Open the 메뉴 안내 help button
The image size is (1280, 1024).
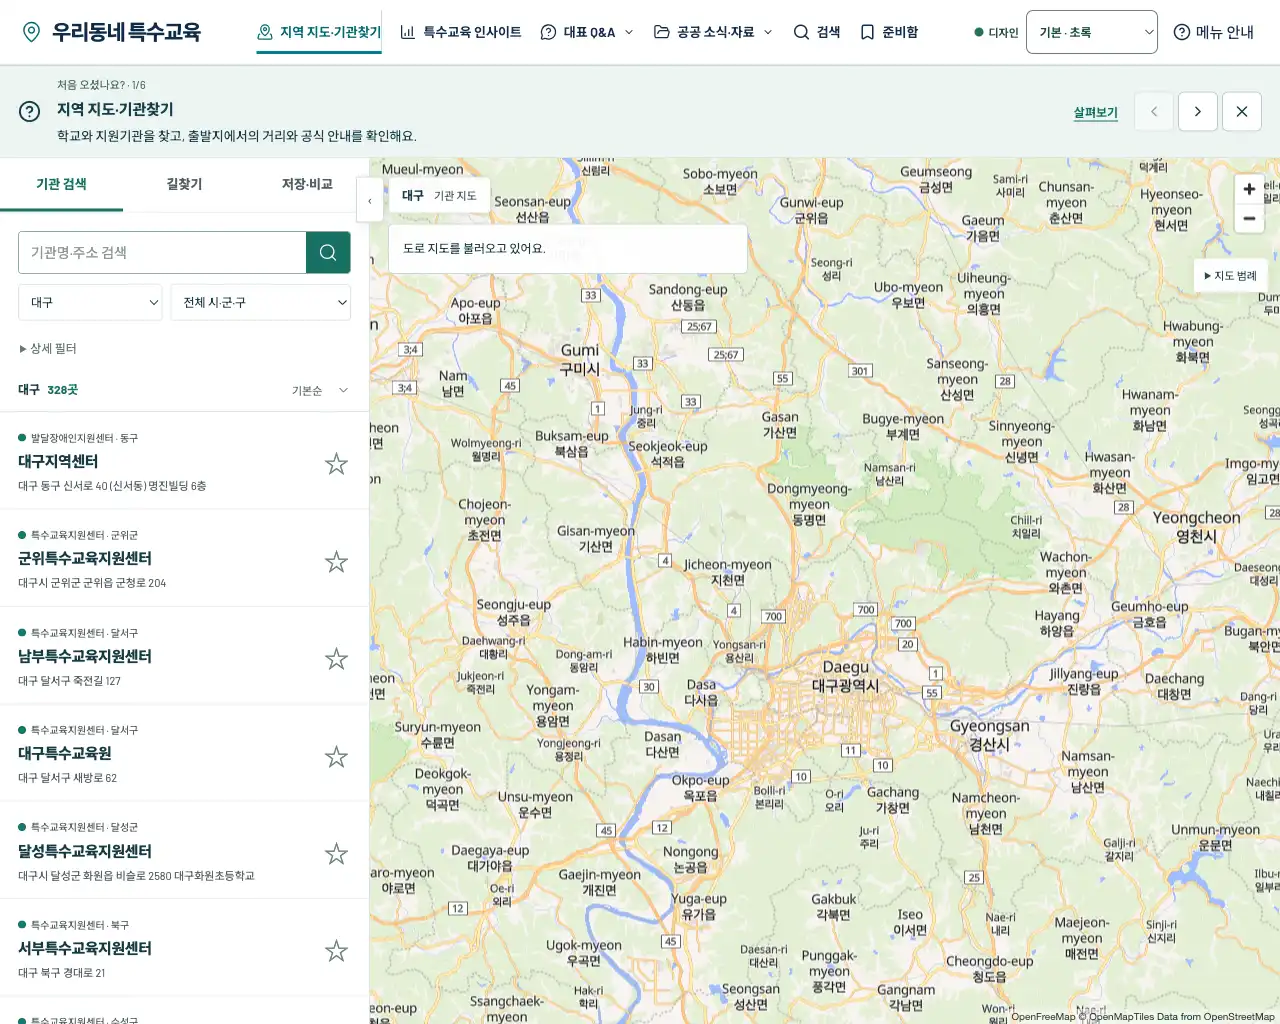coord(1214,32)
